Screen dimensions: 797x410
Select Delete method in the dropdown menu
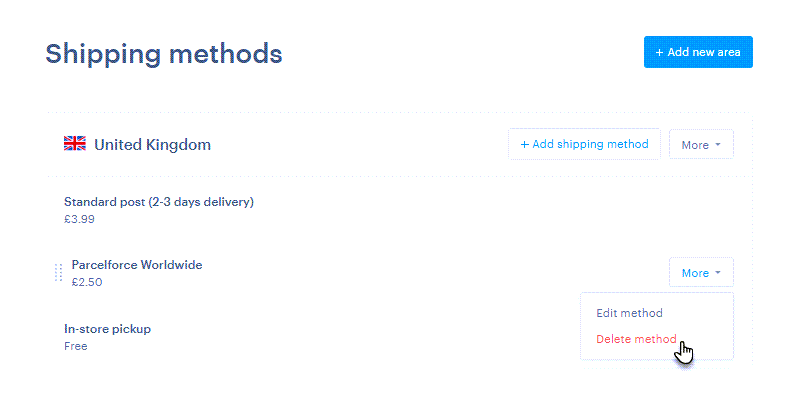coord(636,339)
